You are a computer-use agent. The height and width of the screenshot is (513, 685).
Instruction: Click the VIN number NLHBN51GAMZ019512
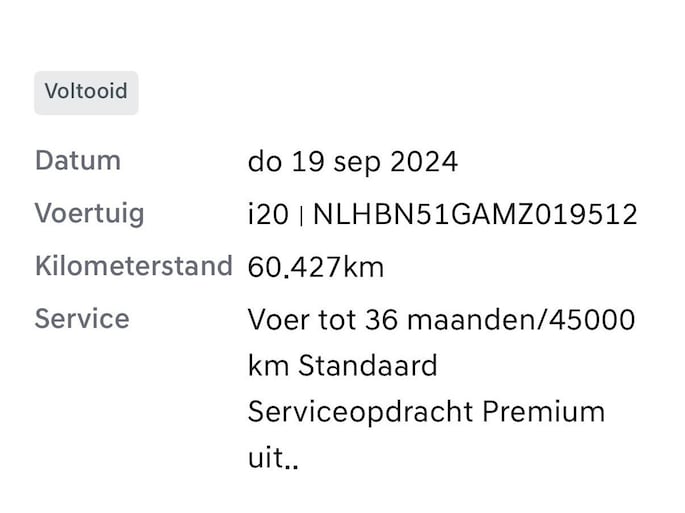(x=476, y=215)
